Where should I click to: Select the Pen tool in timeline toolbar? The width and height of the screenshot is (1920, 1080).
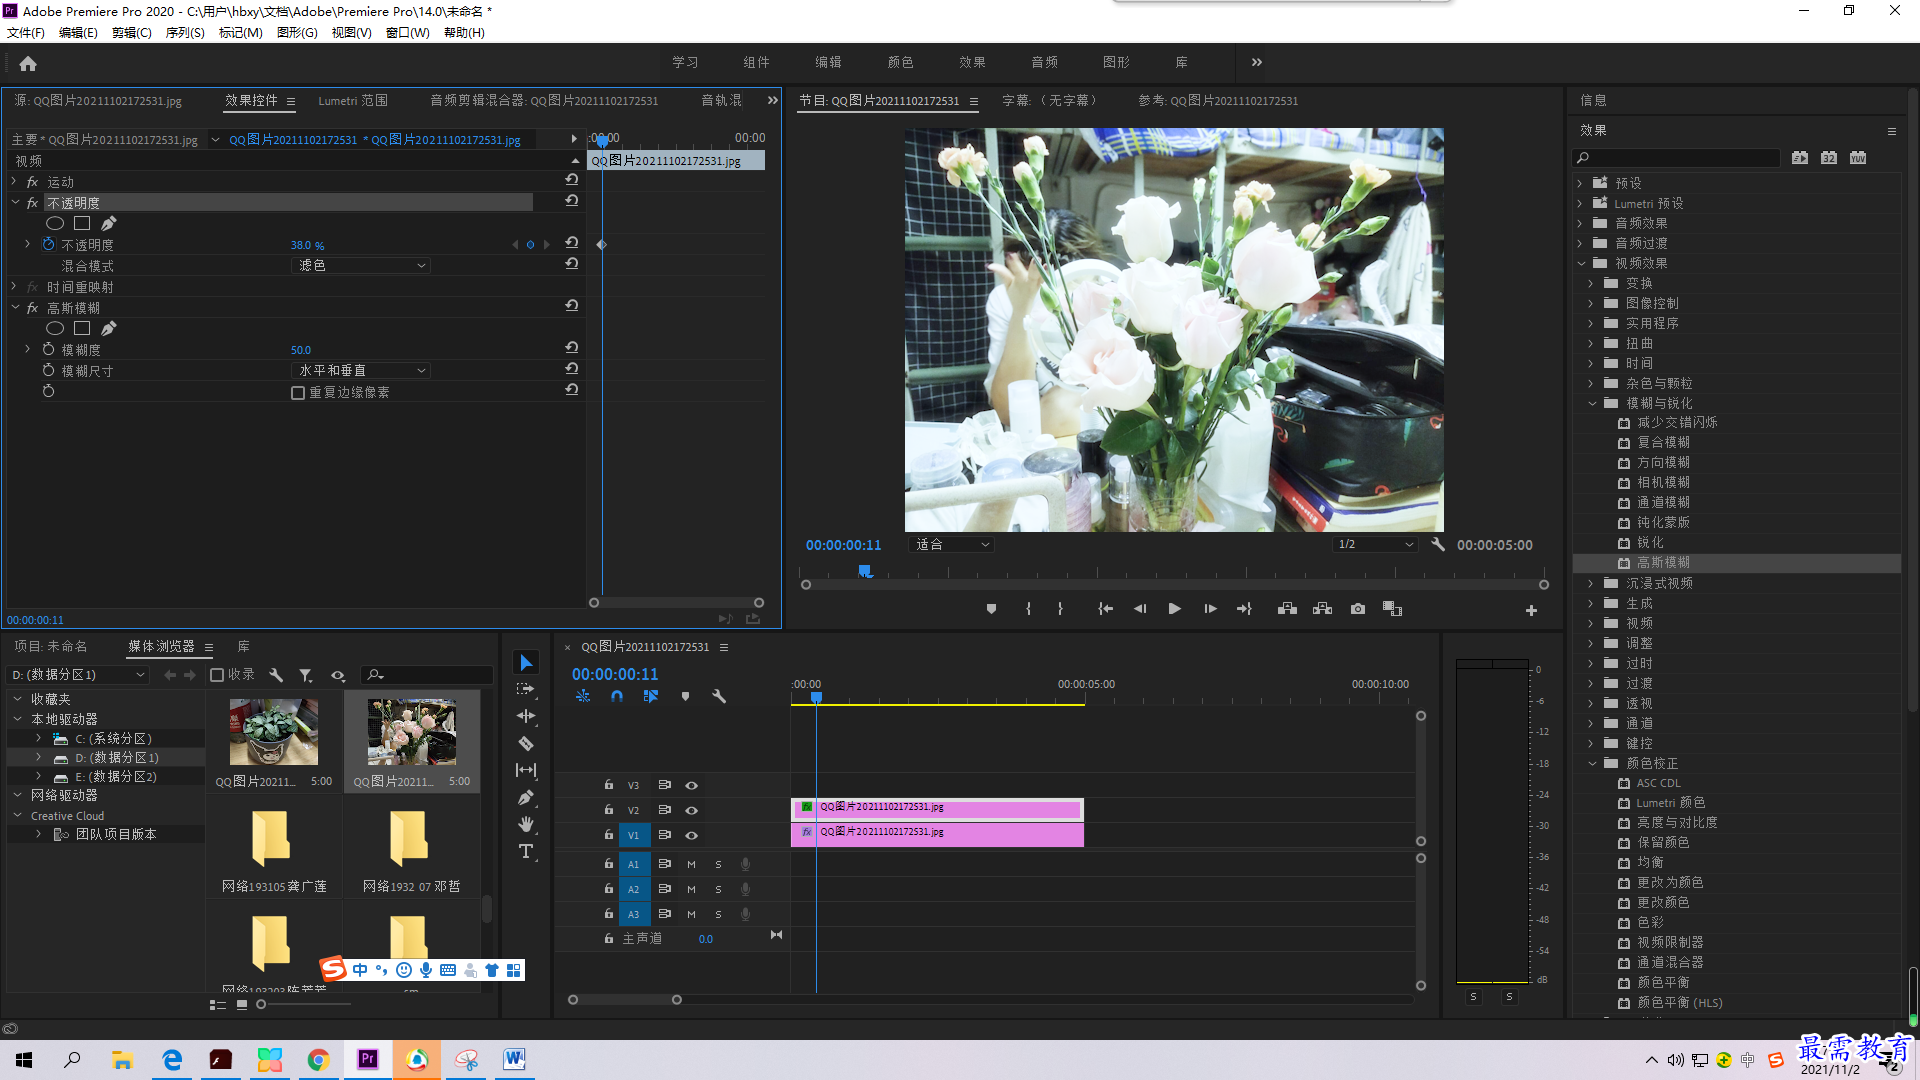526,798
